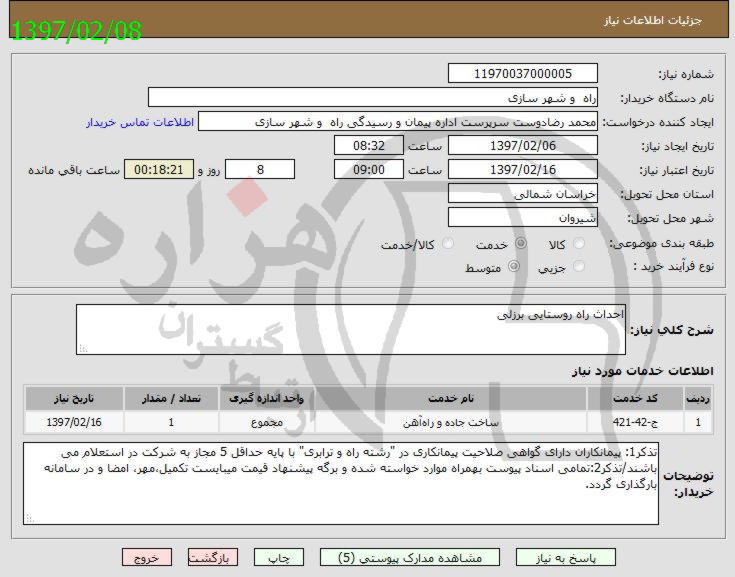
Task: Select the متوسط purchase type radio
Action: click(514, 266)
